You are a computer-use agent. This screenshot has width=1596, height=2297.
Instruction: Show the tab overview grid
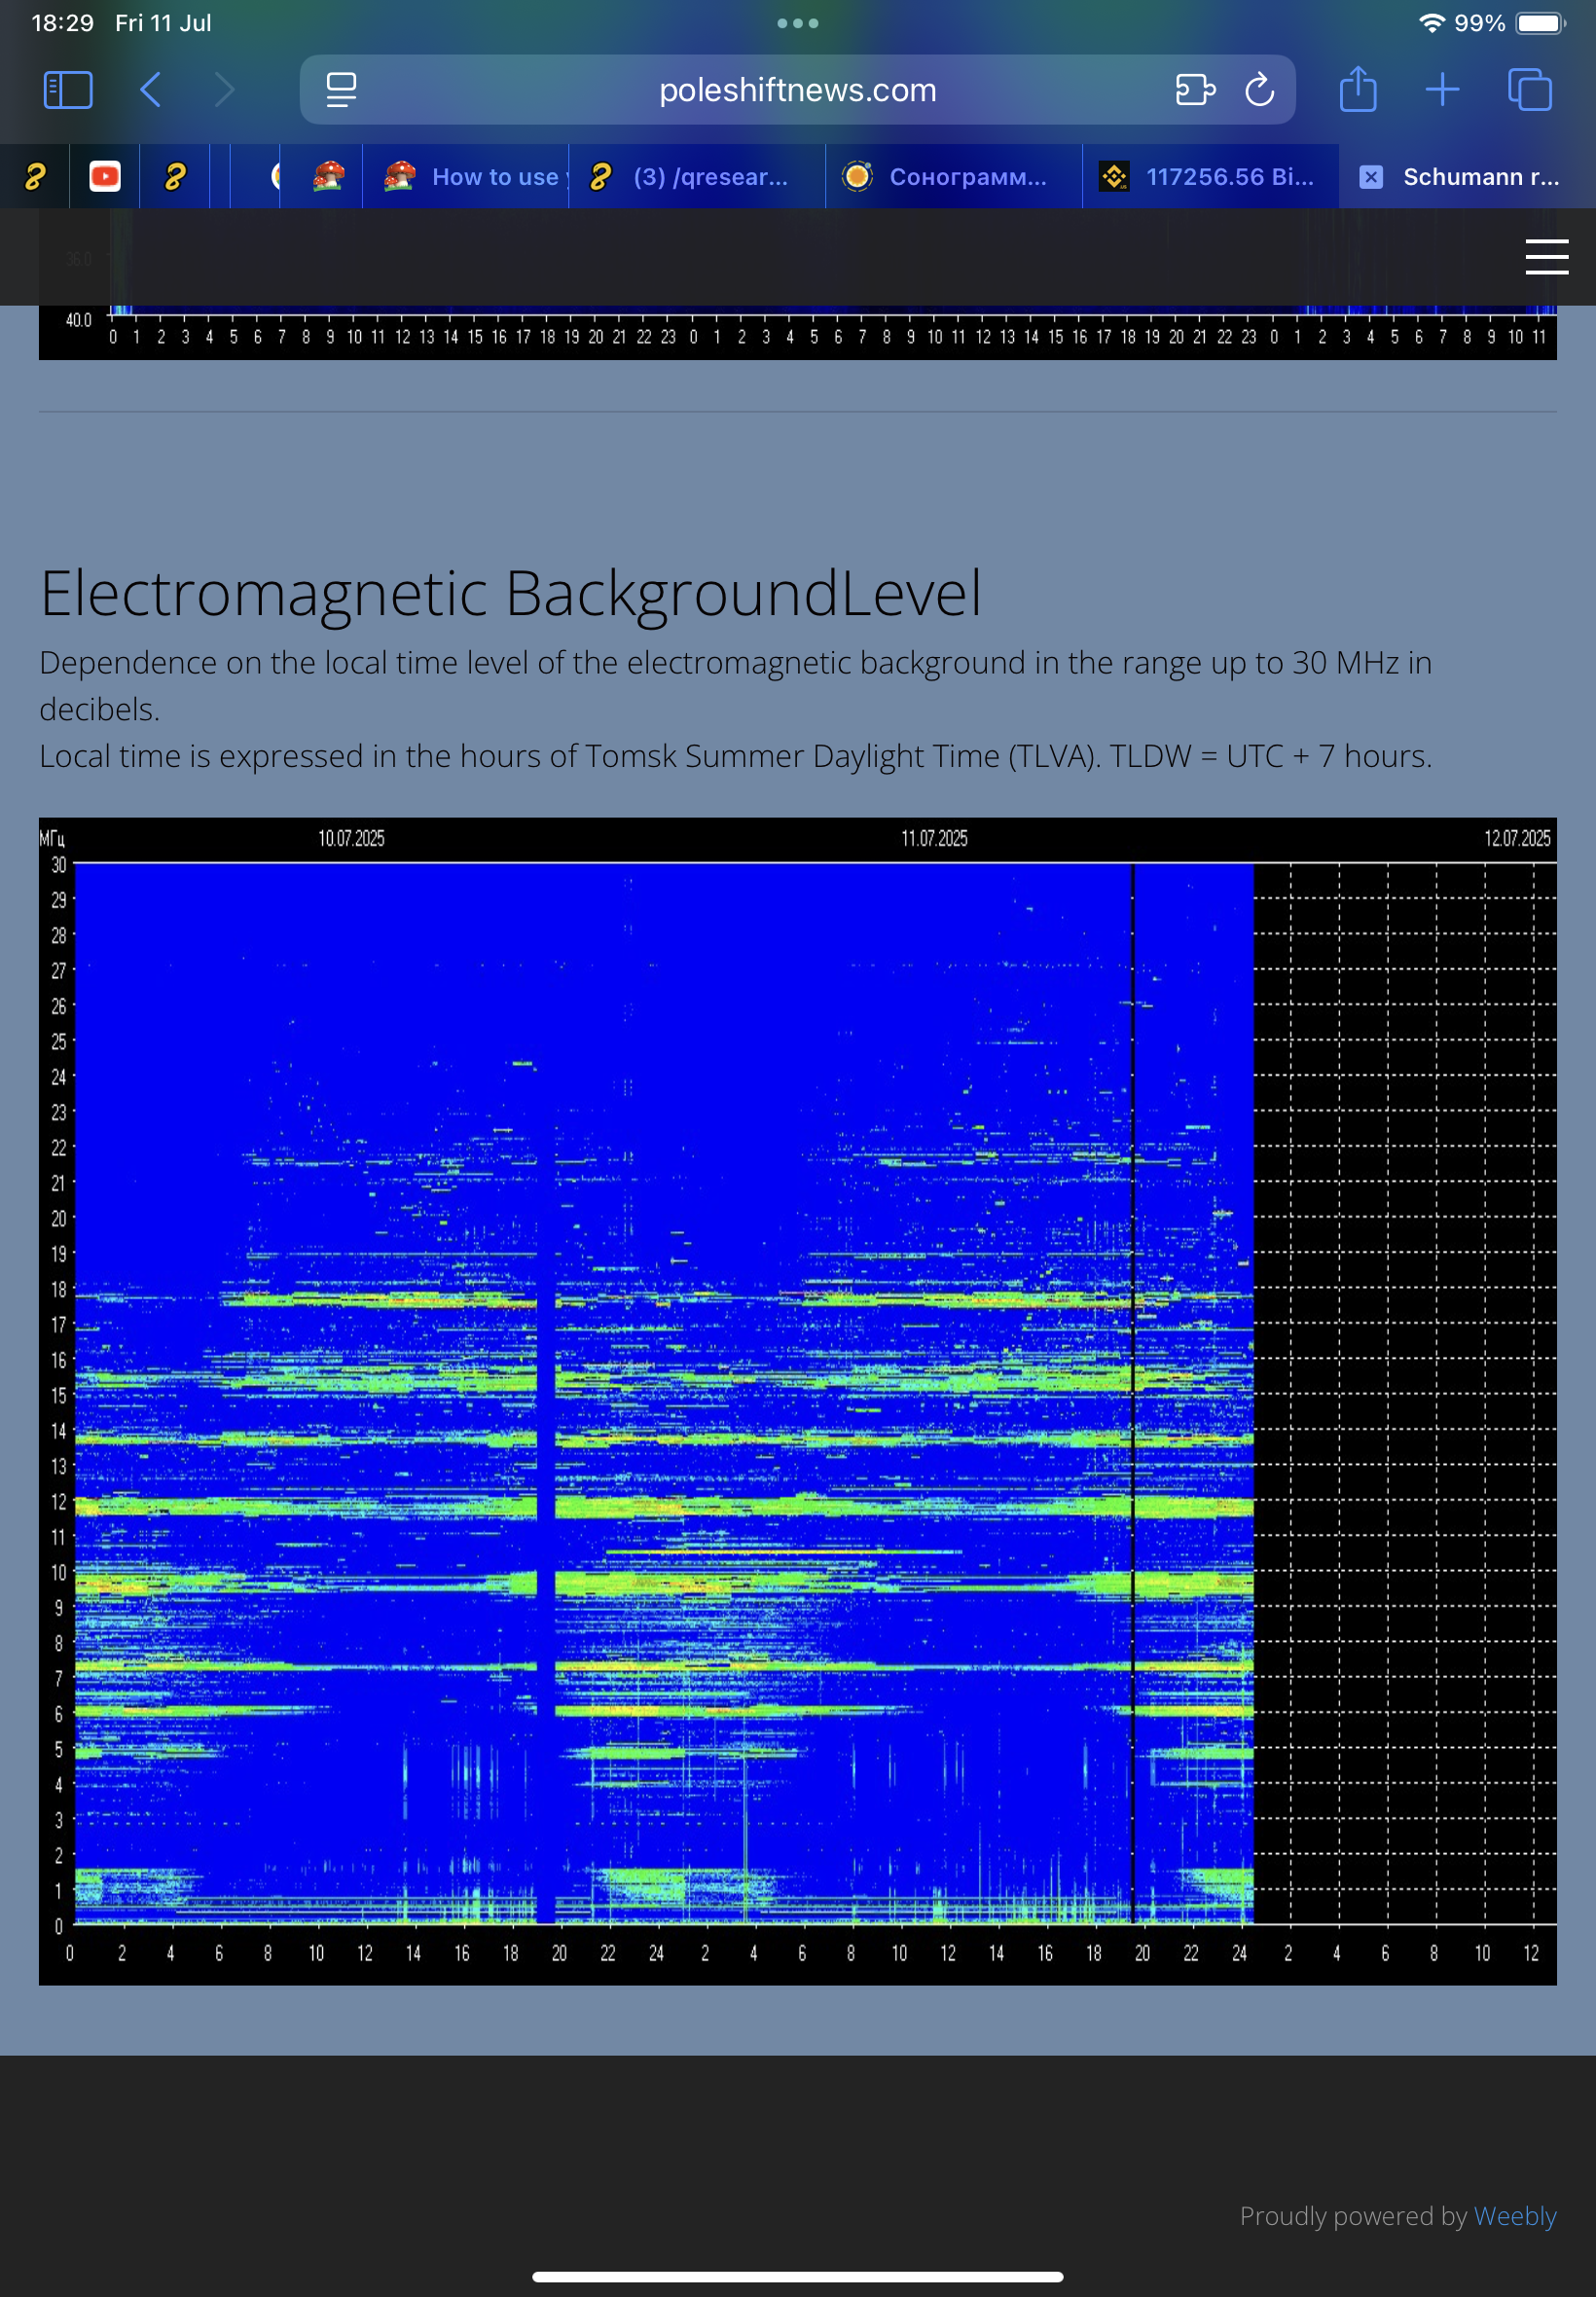[1530, 90]
